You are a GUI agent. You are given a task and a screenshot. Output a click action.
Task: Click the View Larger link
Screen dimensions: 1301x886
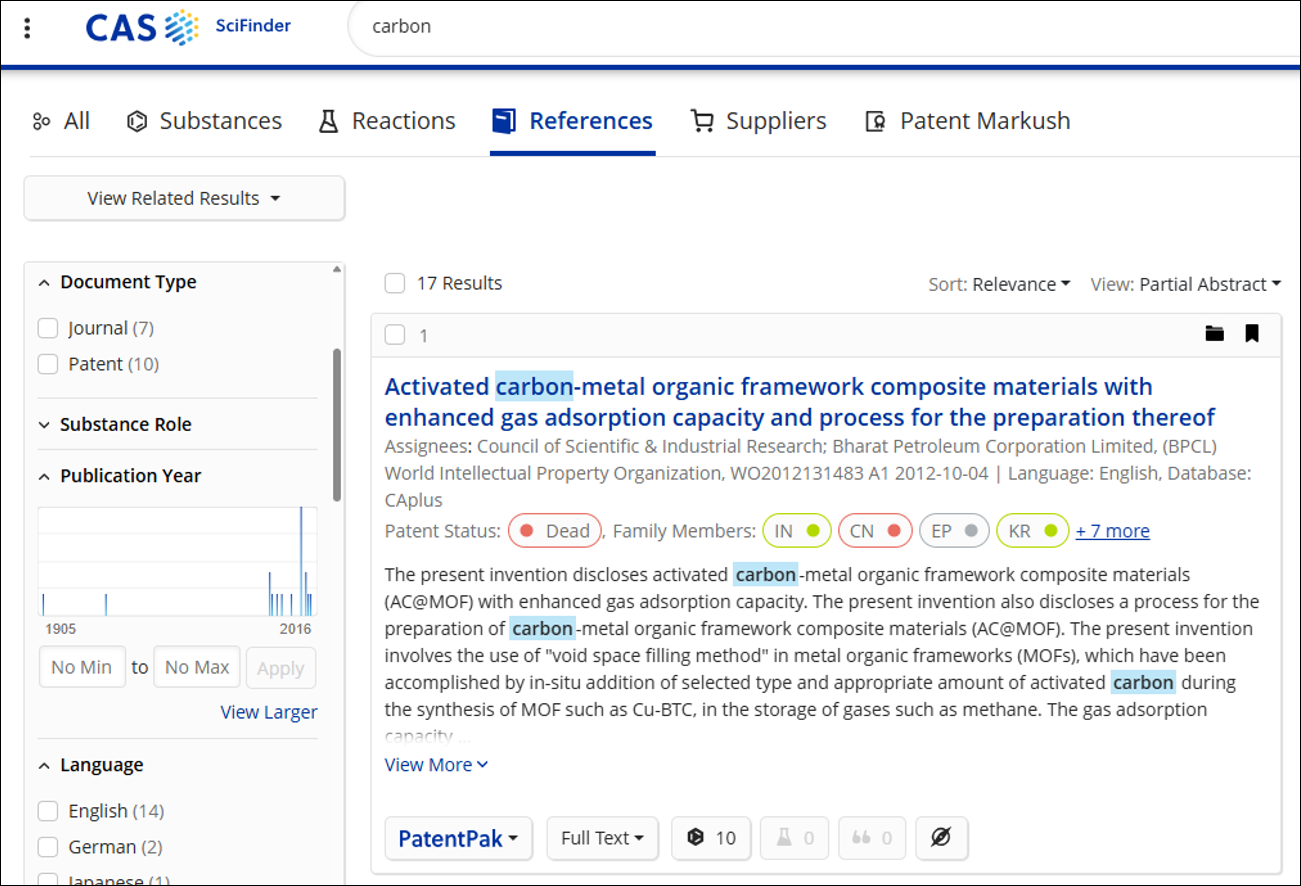(x=268, y=712)
